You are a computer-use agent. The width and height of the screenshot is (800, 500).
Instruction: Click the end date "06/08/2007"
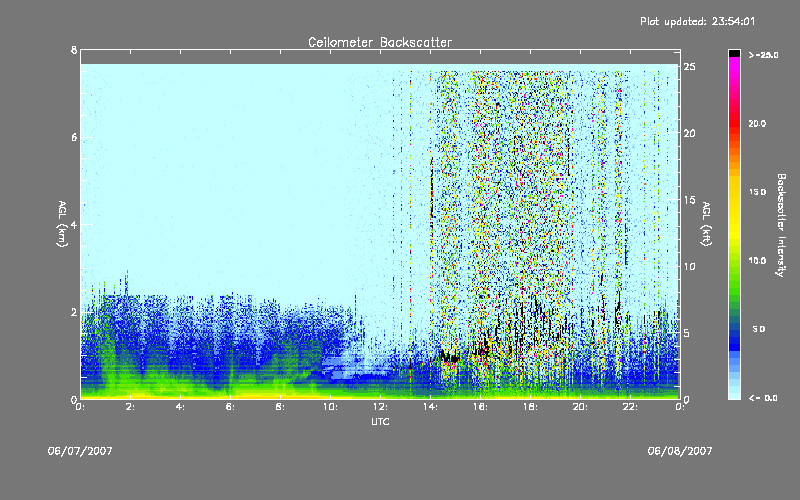click(680, 451)
